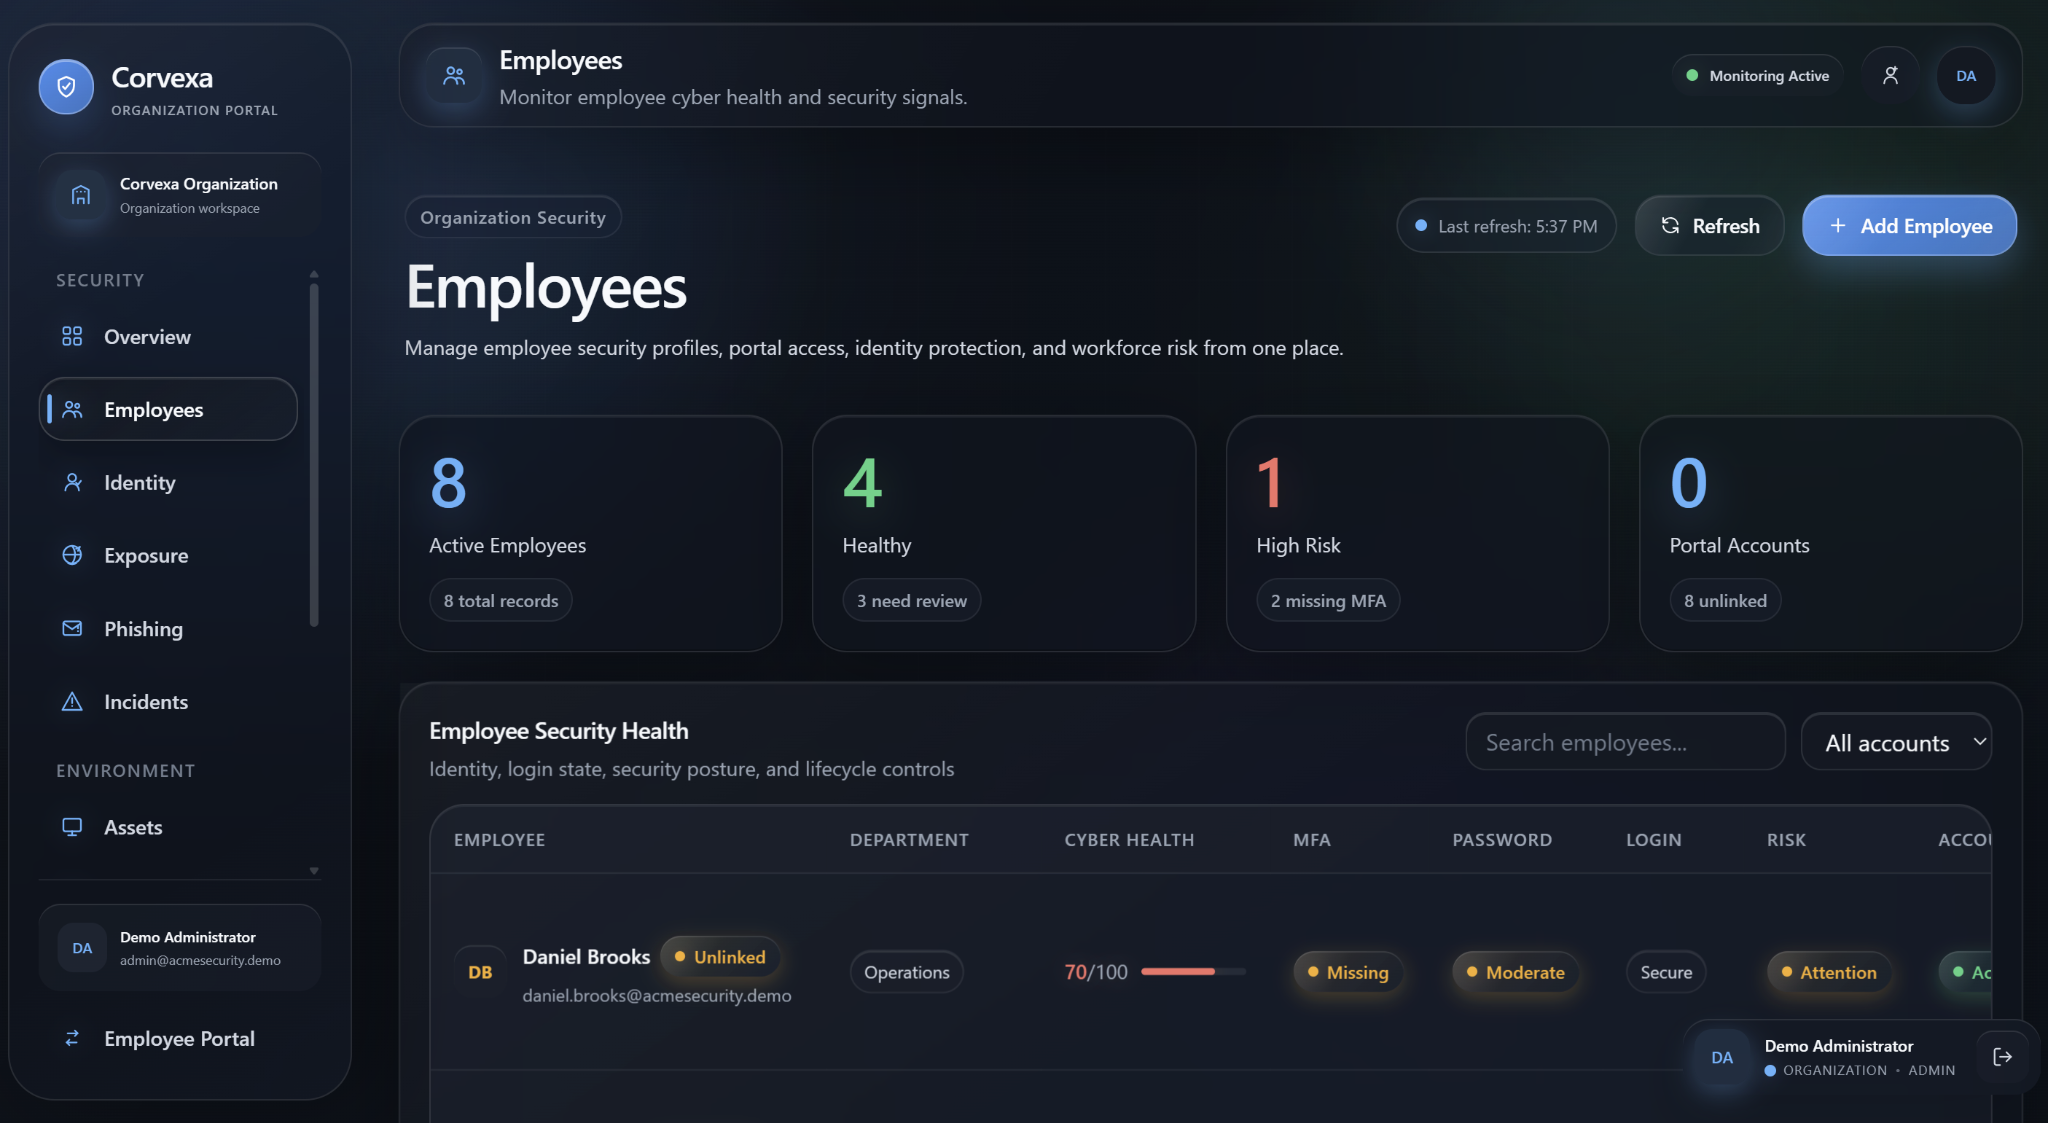
Task: Click the sidebar scroll down arrow
Action: click(x=314, y=871)
